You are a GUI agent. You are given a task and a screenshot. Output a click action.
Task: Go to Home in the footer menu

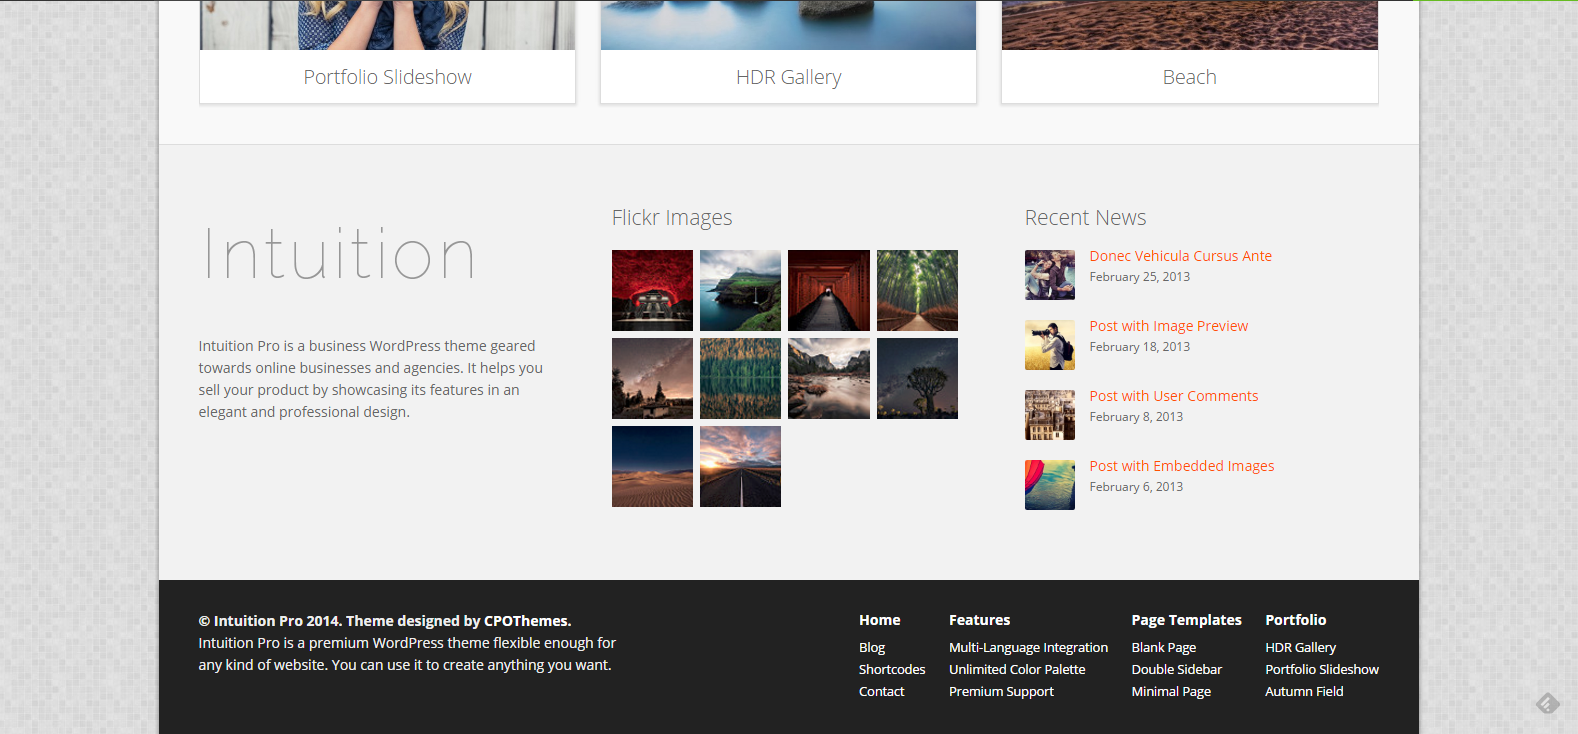[x=879, y=620]
